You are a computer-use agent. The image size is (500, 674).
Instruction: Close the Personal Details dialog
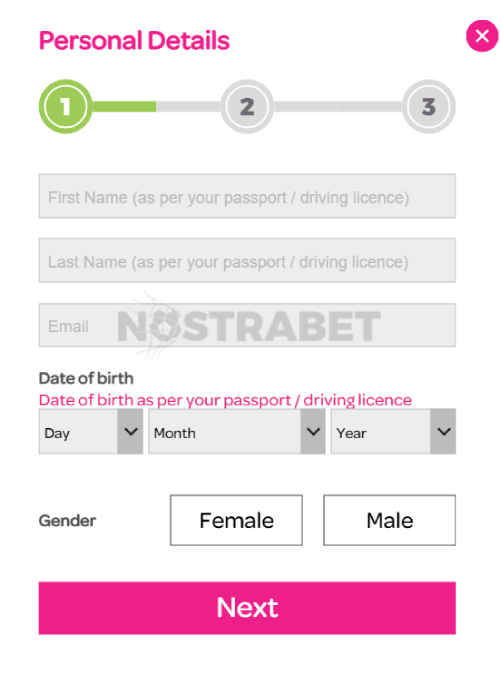click(x=482, y=36)
